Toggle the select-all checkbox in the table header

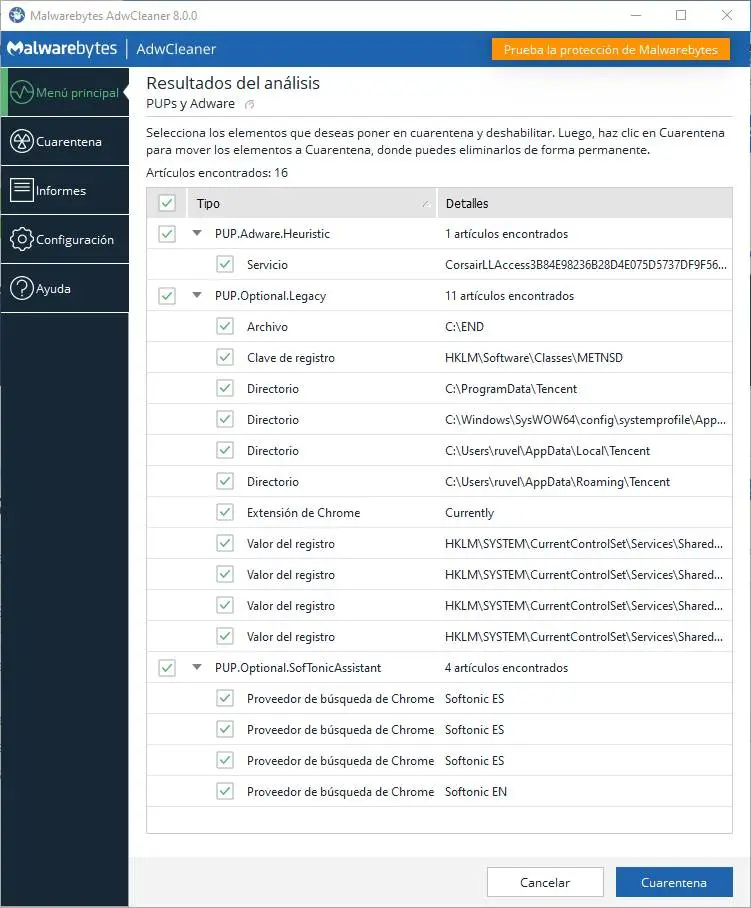(x=167, y=204)
